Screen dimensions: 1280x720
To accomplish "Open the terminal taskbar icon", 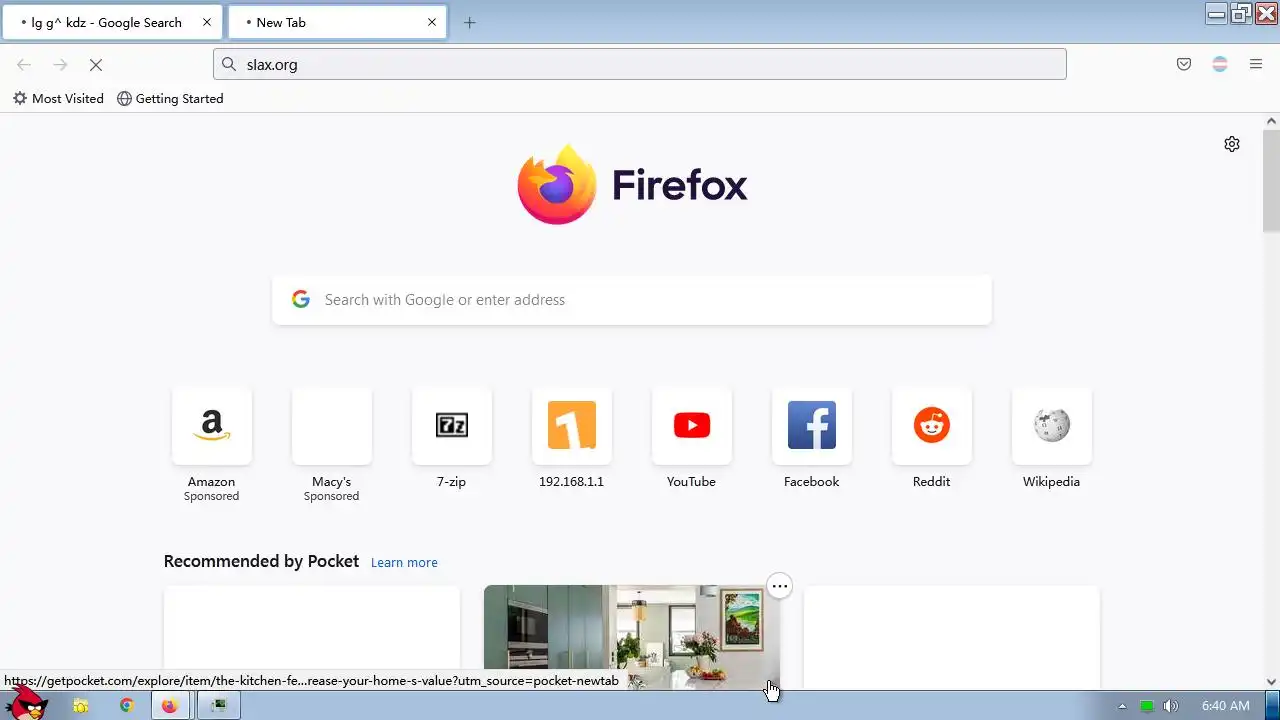I will pyautogui.click(x=217, y=705).
